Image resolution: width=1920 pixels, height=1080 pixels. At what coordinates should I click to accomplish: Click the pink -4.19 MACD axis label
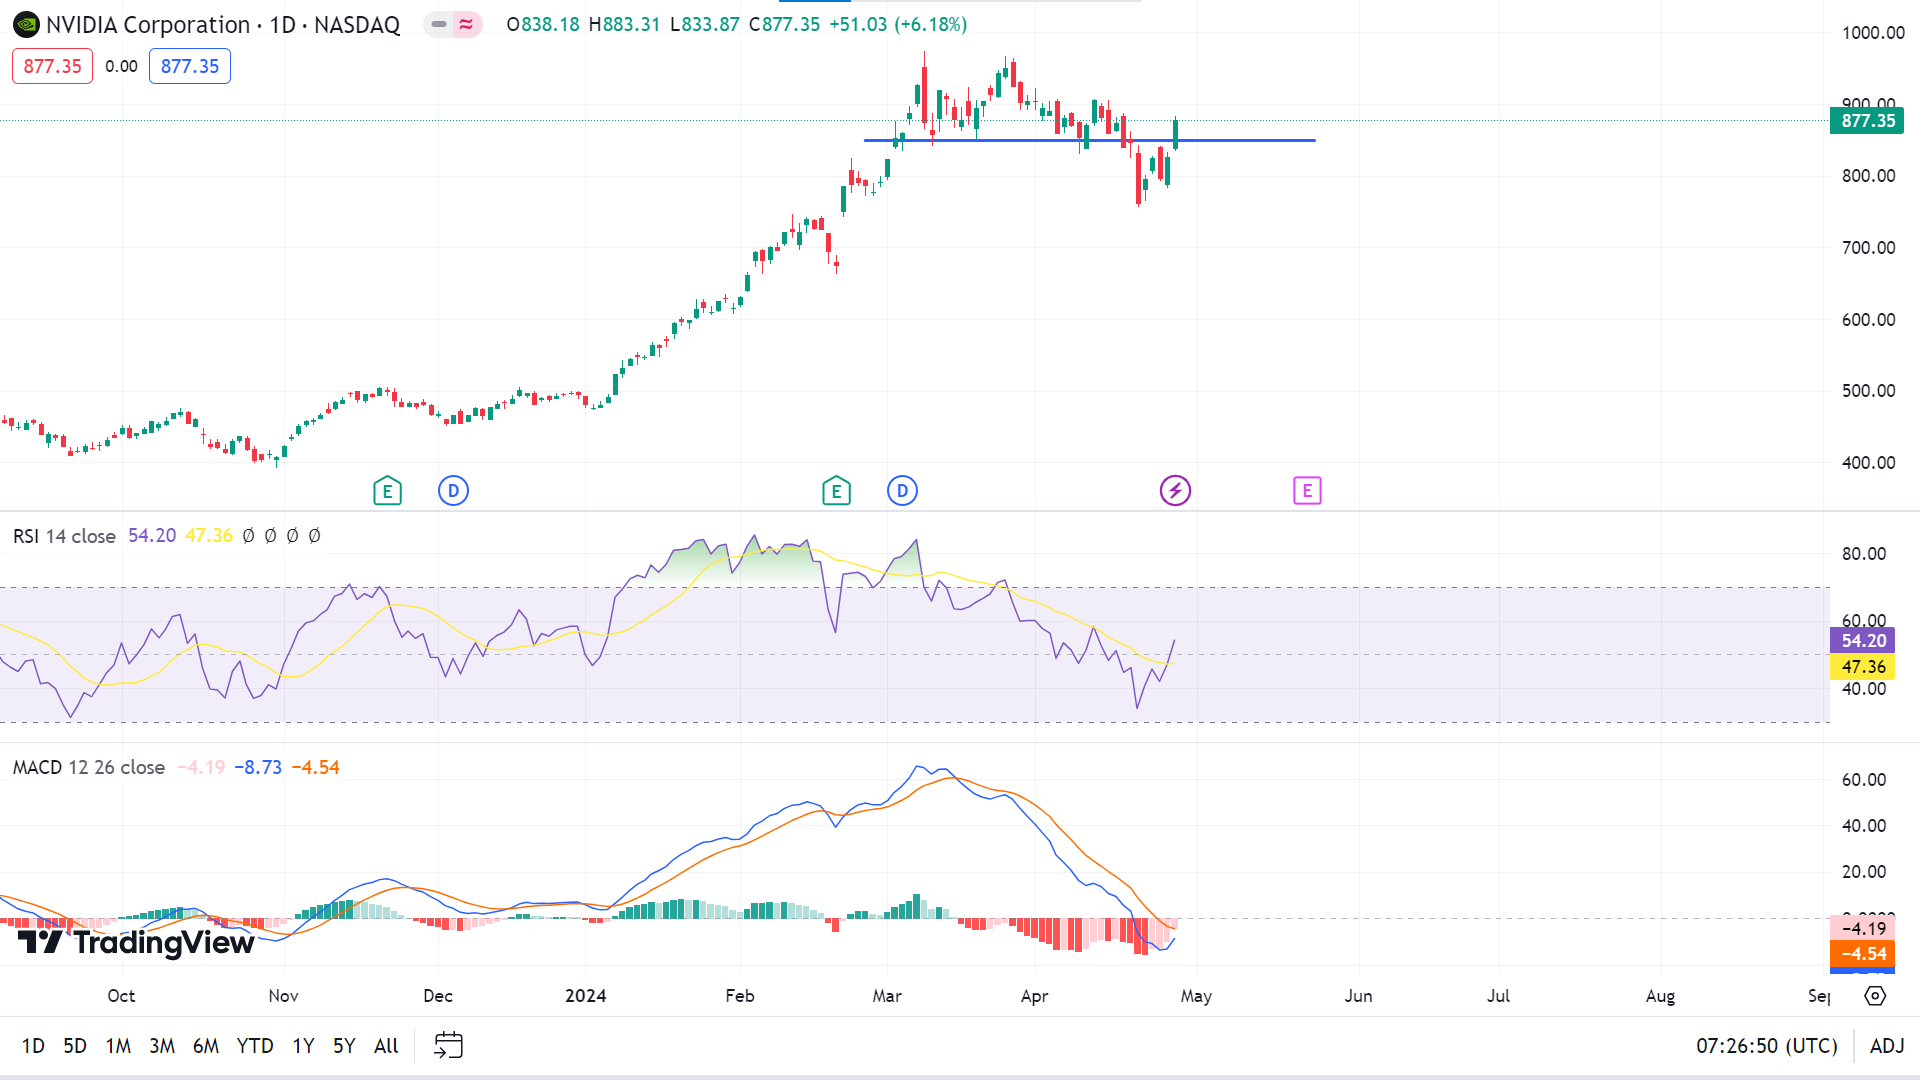(x=1863, y=928)
